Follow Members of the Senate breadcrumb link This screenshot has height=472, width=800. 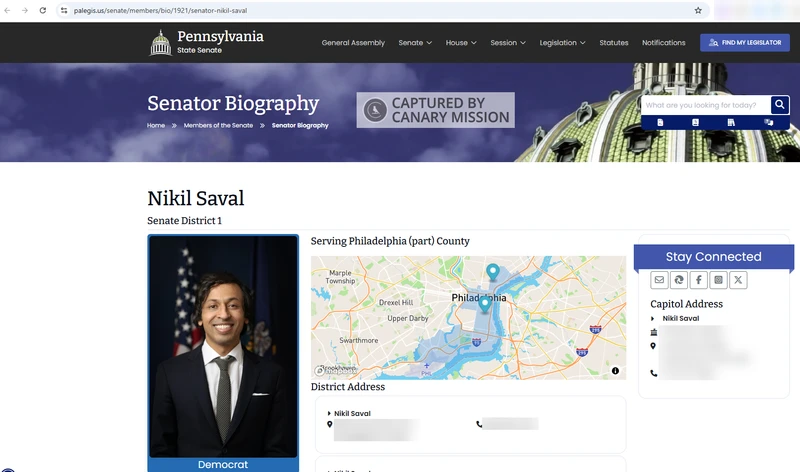click(218, 126)
